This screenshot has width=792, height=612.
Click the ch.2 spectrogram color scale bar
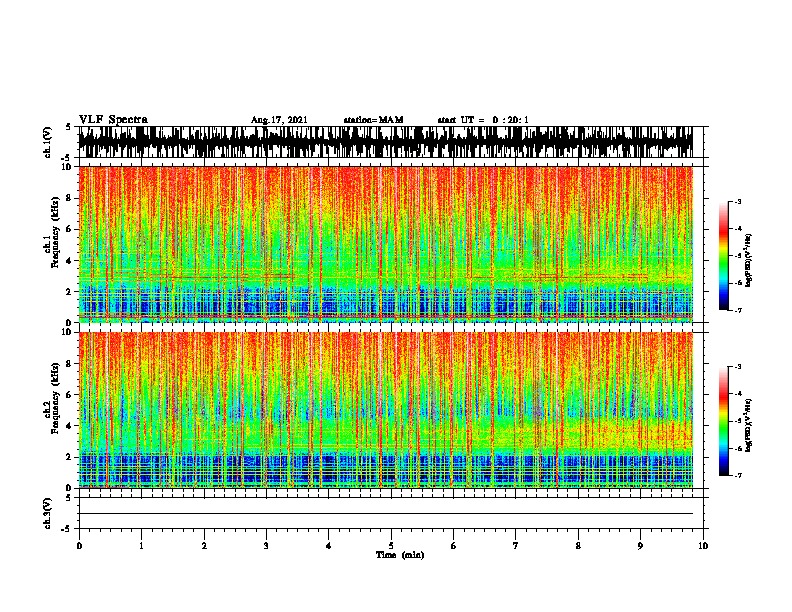[723, 421]
